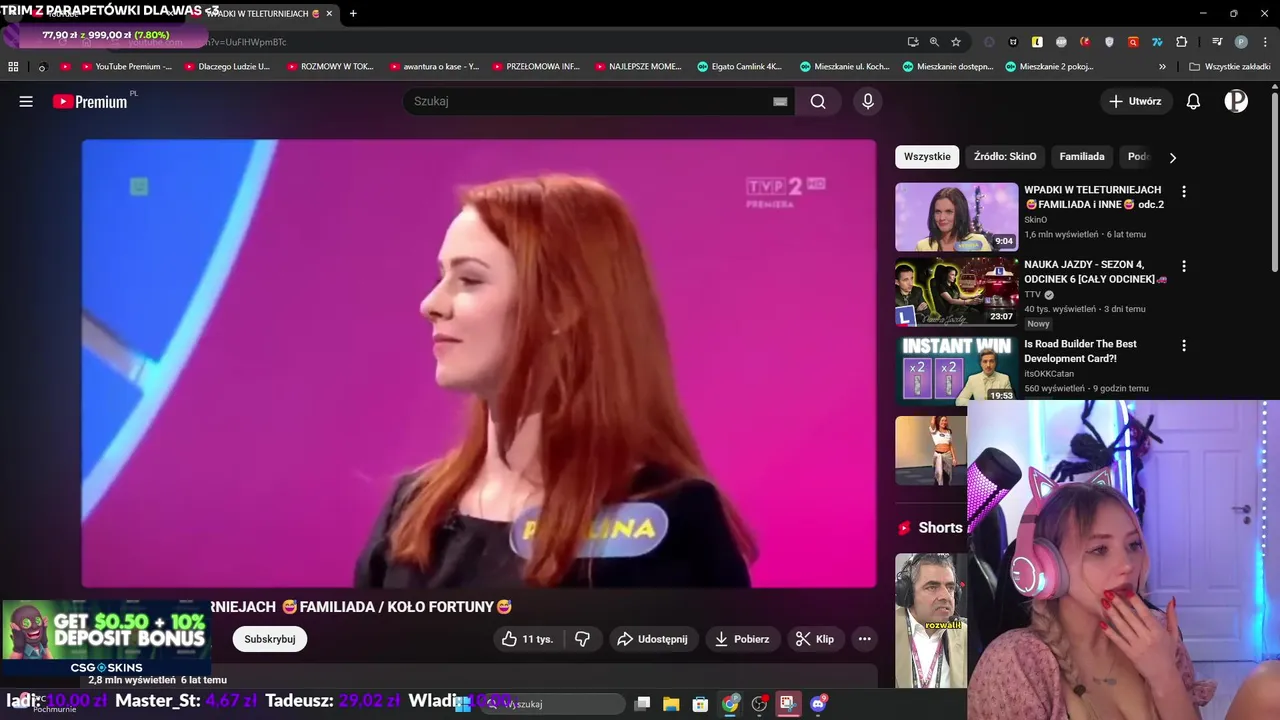Click the video player frame

pyautogui.click(x=478, y=363)
